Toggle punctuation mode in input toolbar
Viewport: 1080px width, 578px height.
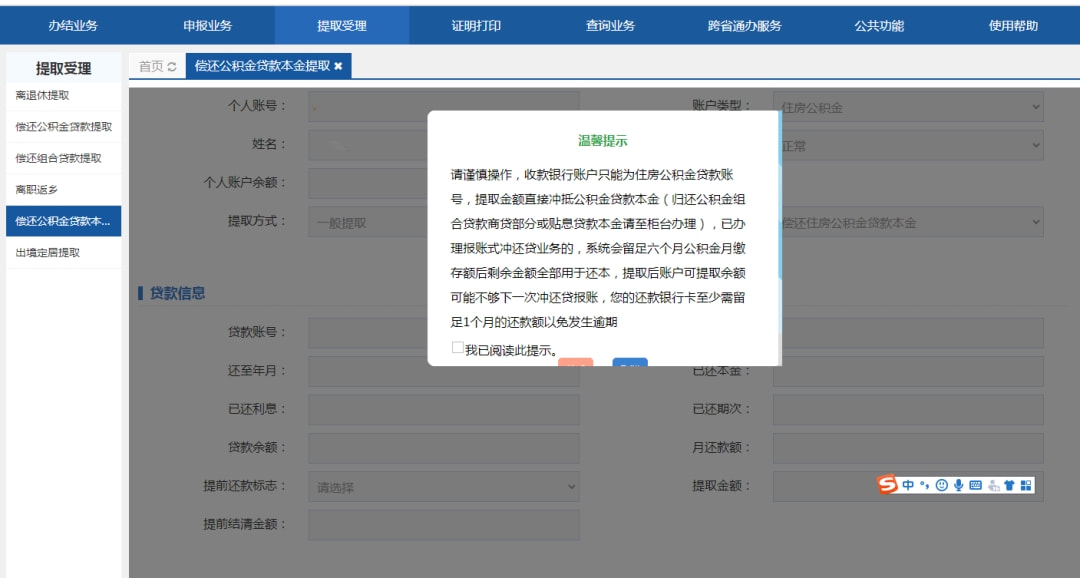[923, 485]
